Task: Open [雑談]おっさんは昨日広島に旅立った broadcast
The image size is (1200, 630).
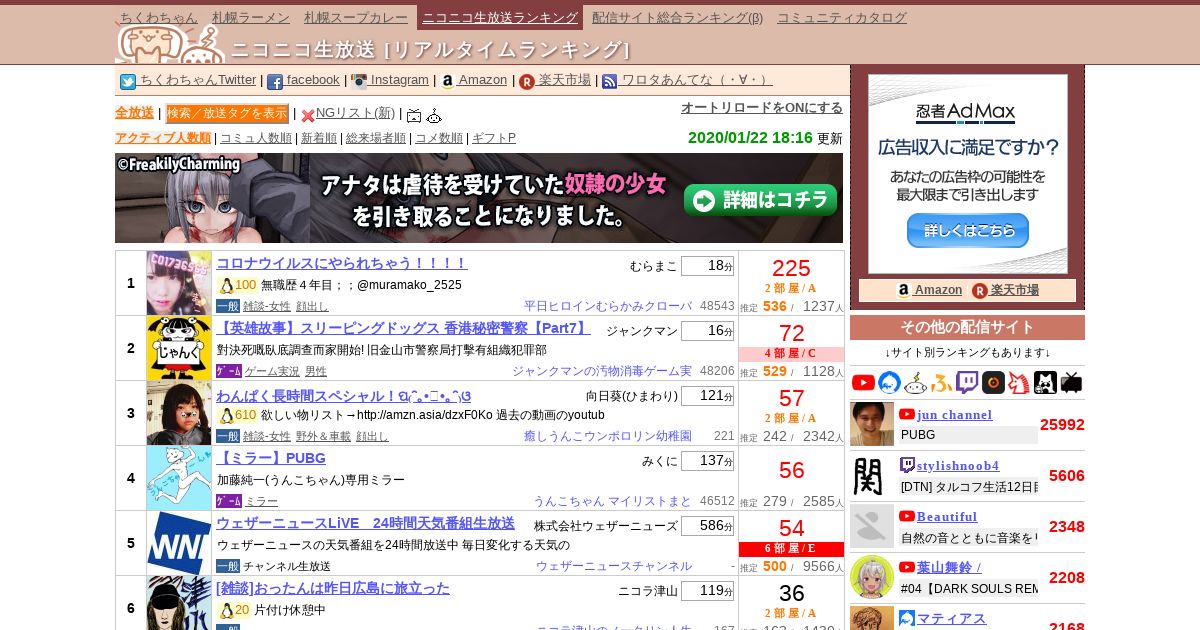Action: 333,588
